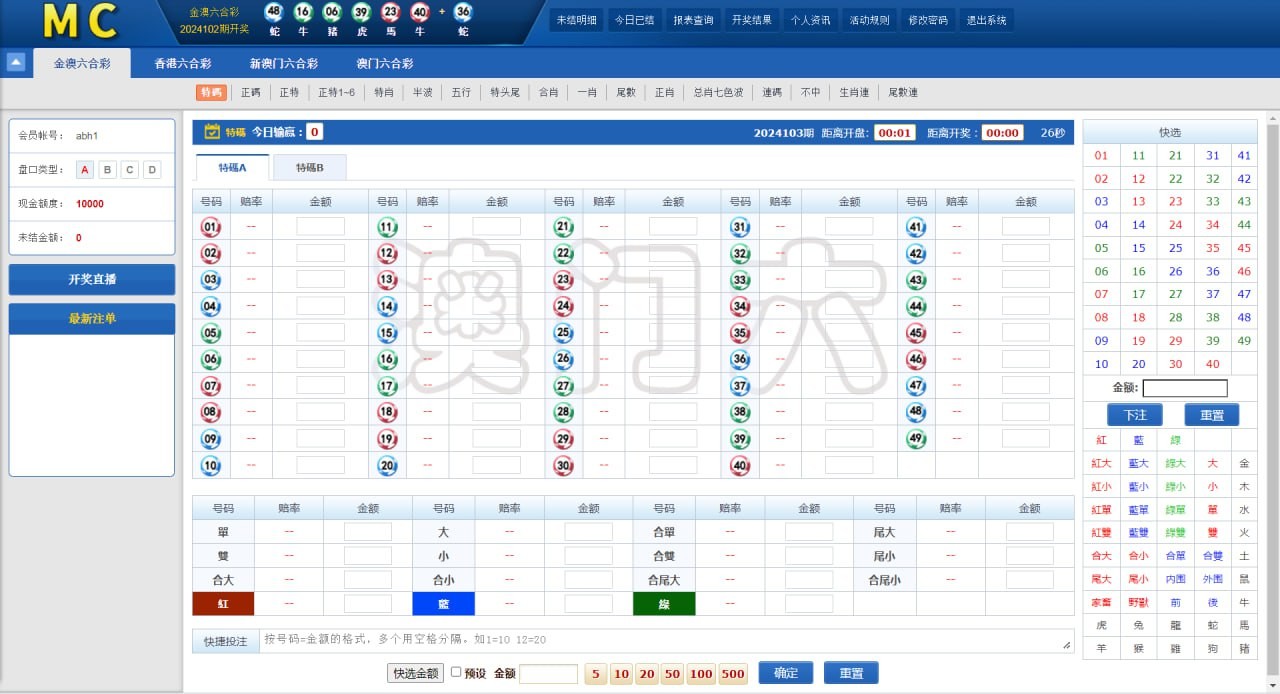Select number ball 30 in betting table
This screenshot has height=694, width=1280.
(x=563, y=465)
